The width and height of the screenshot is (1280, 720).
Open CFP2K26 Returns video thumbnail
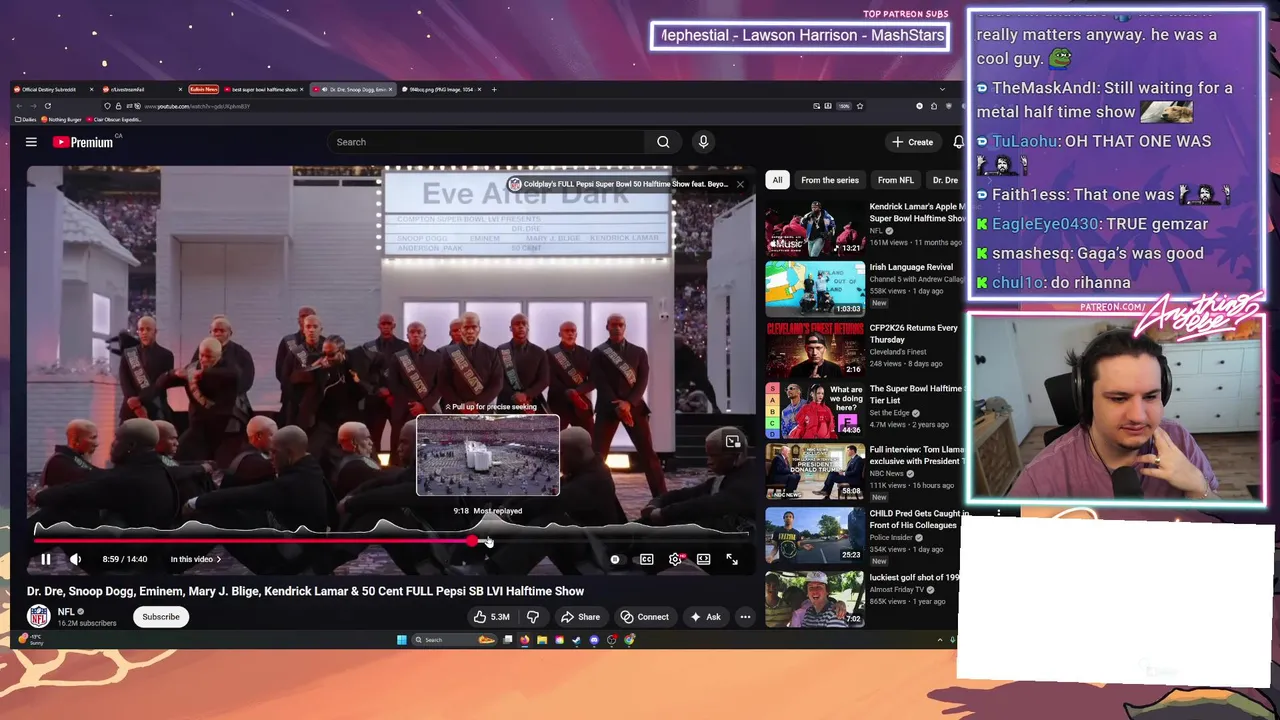click(x=815, y=349)
